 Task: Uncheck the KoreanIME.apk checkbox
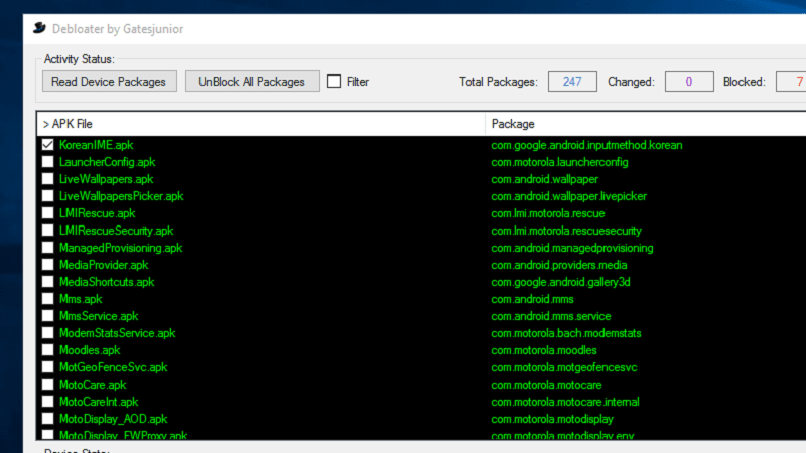point(47,145)
